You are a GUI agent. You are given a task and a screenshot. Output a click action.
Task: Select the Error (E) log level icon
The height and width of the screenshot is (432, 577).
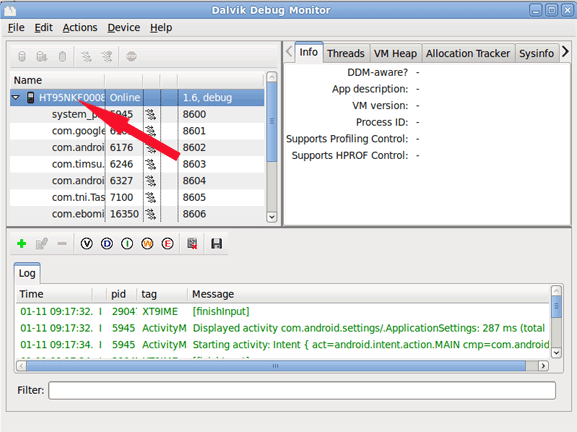coord(167,244)
